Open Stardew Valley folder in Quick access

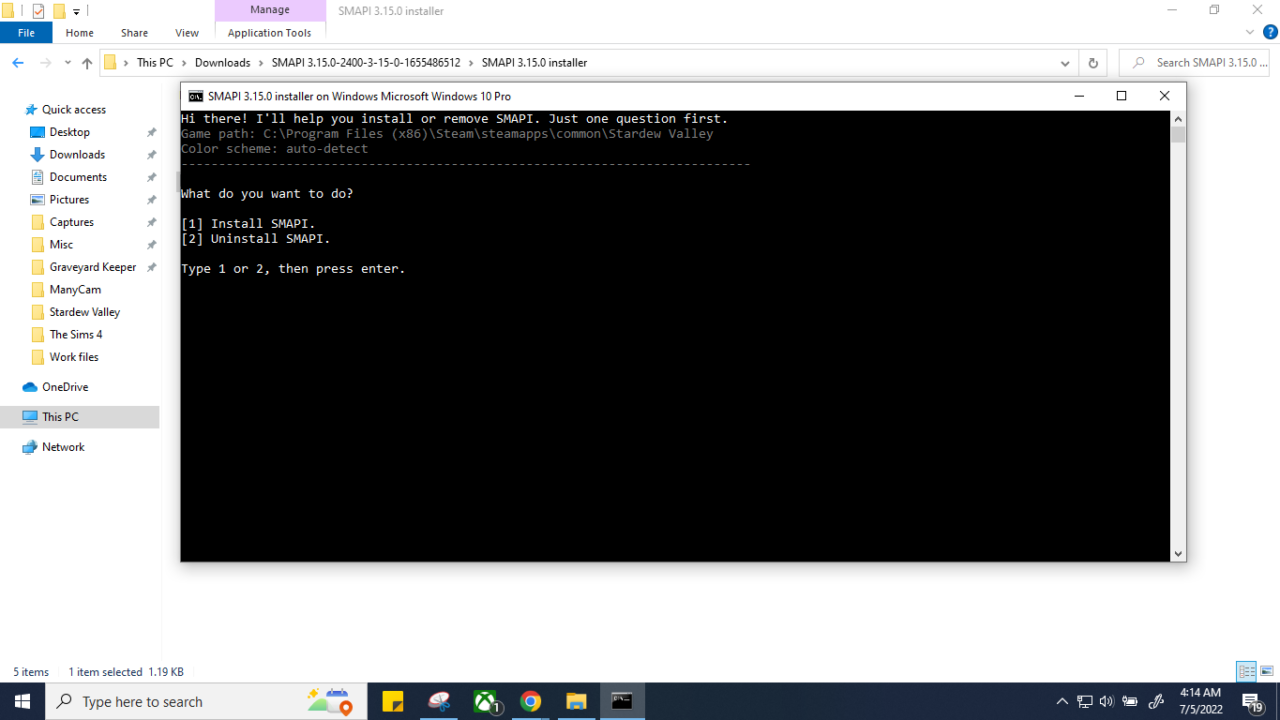(x=84, y=312)
